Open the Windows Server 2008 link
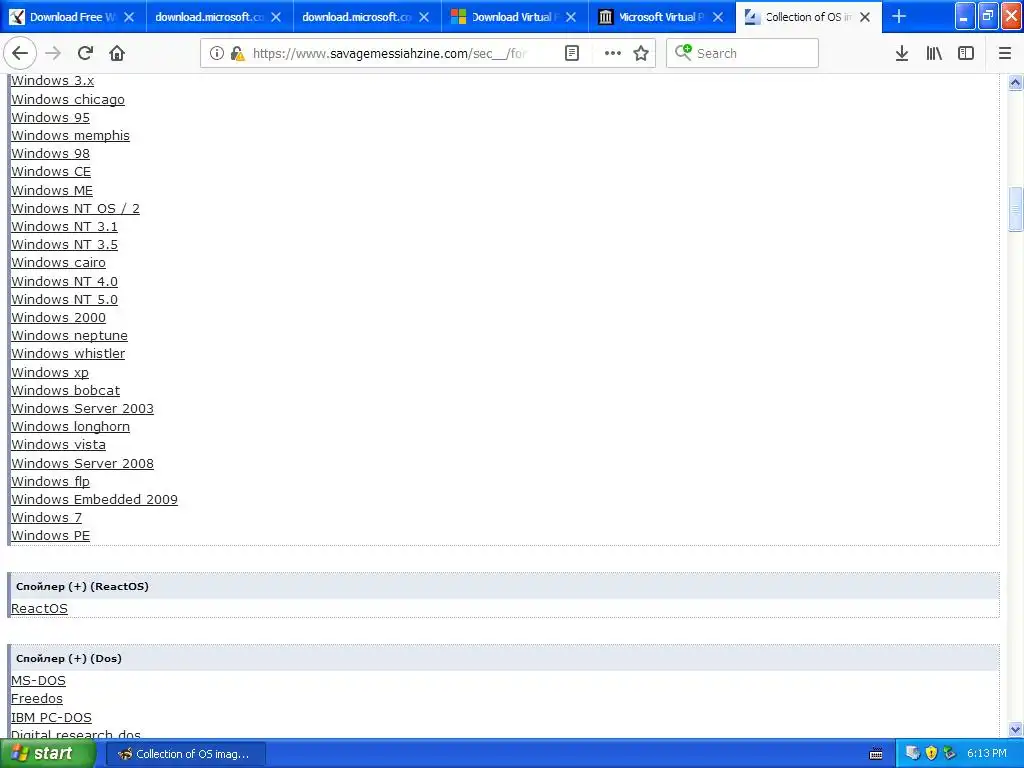The height and width of the screenshot is (768, 1024). (82, 463)
